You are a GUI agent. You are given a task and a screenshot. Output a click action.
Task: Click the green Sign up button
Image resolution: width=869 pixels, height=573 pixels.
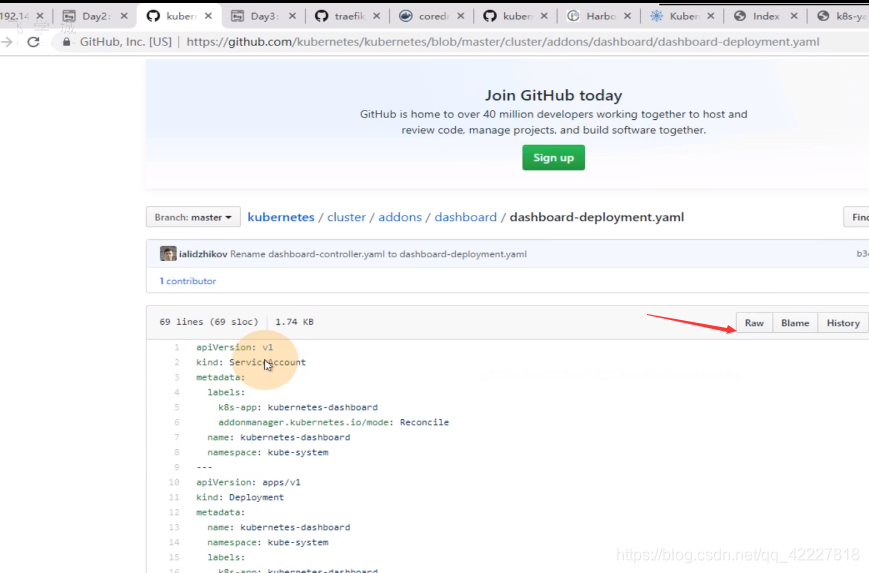pos(553,157)
